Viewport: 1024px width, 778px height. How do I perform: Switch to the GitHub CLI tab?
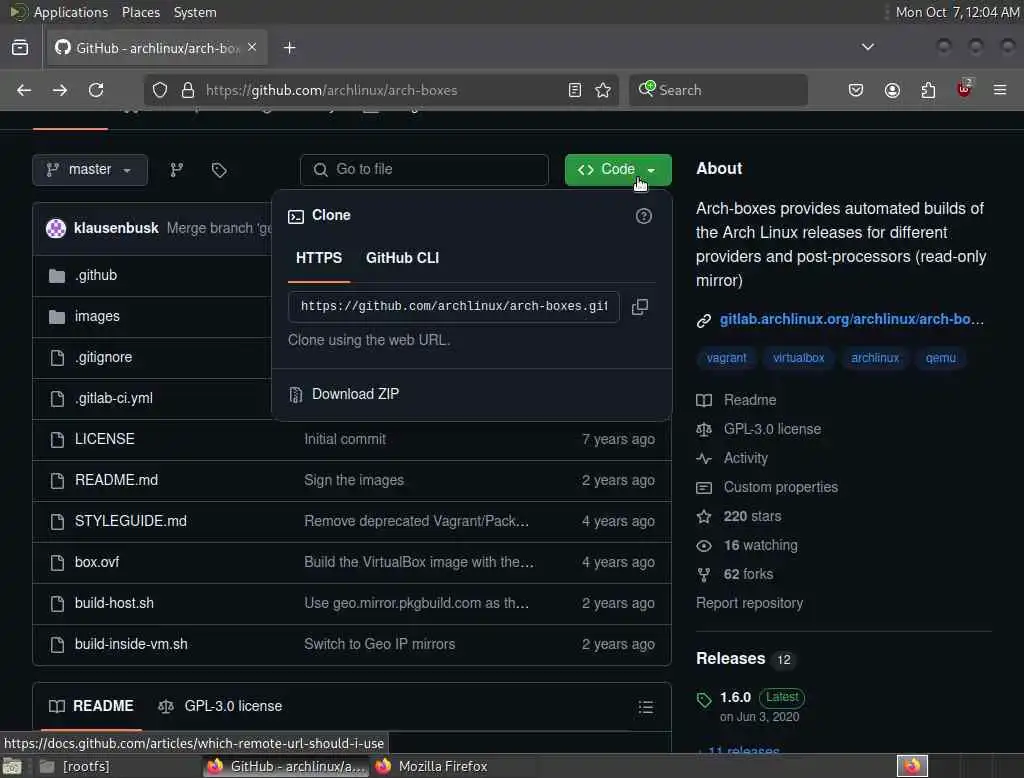coord(402,258)
